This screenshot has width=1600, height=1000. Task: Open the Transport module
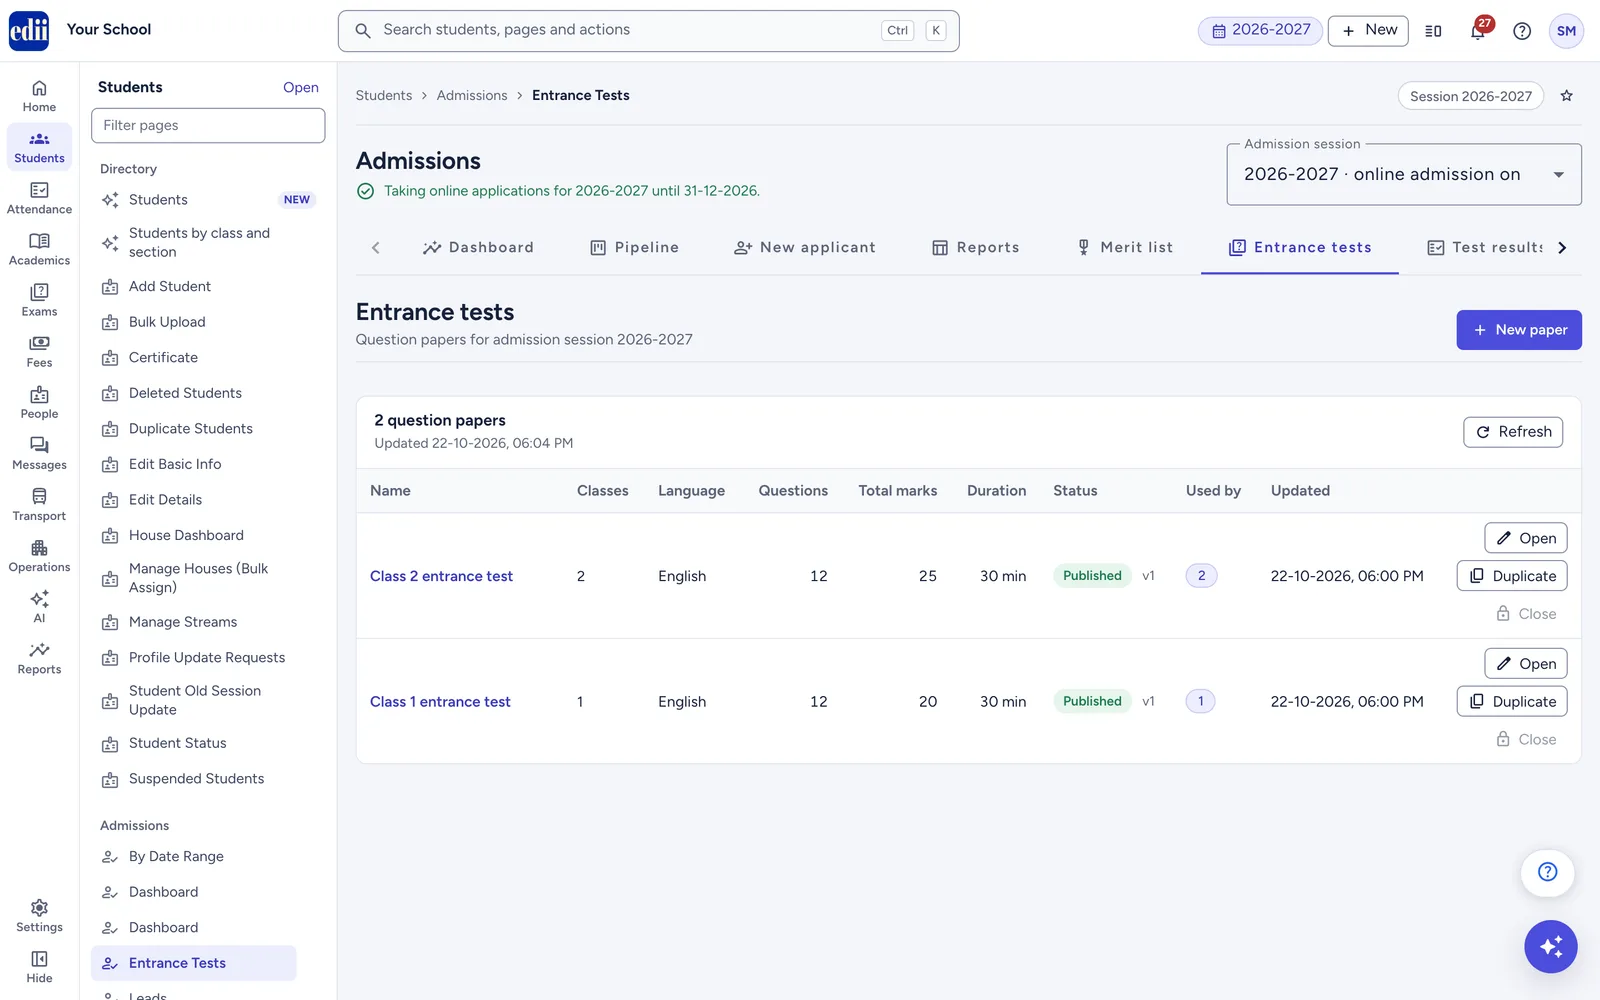(x=39, y=504)
